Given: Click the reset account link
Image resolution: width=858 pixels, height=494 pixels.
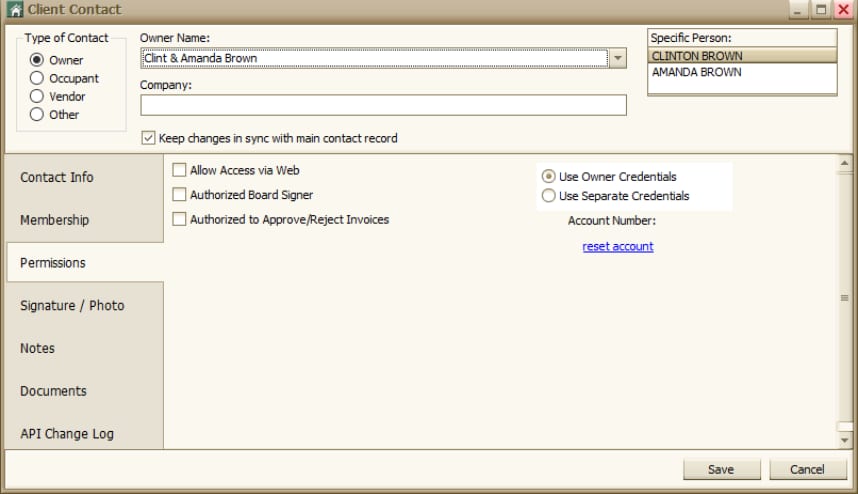Looking at the screenshot, I should coord(618,247).
